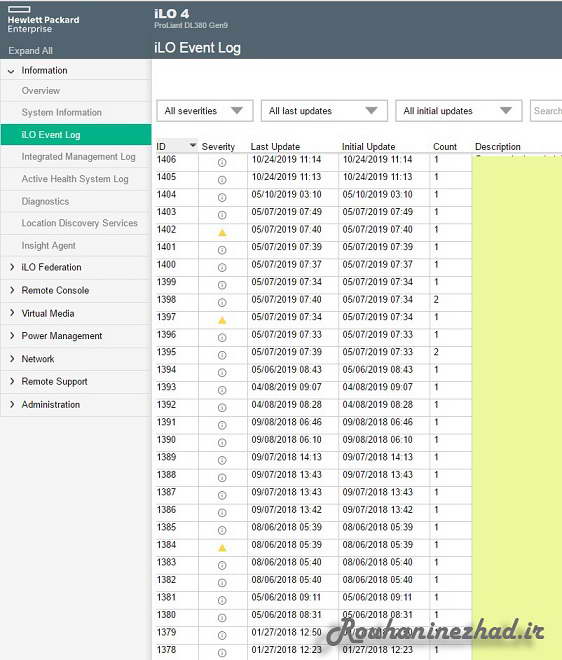
Task: Click the info severity icon in row 1387
Action: (x=222, y=495)
